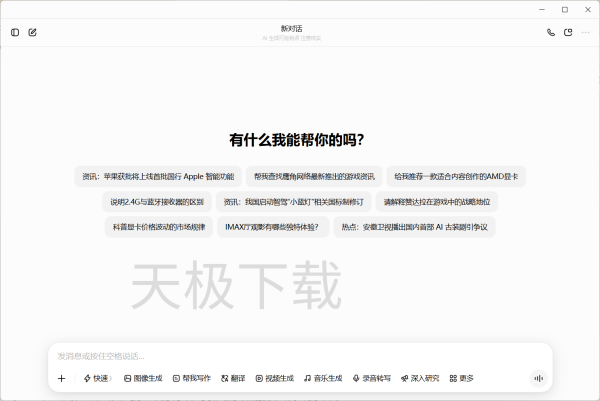
Task: Click the plus attachment button
Action: click(62, 378)
